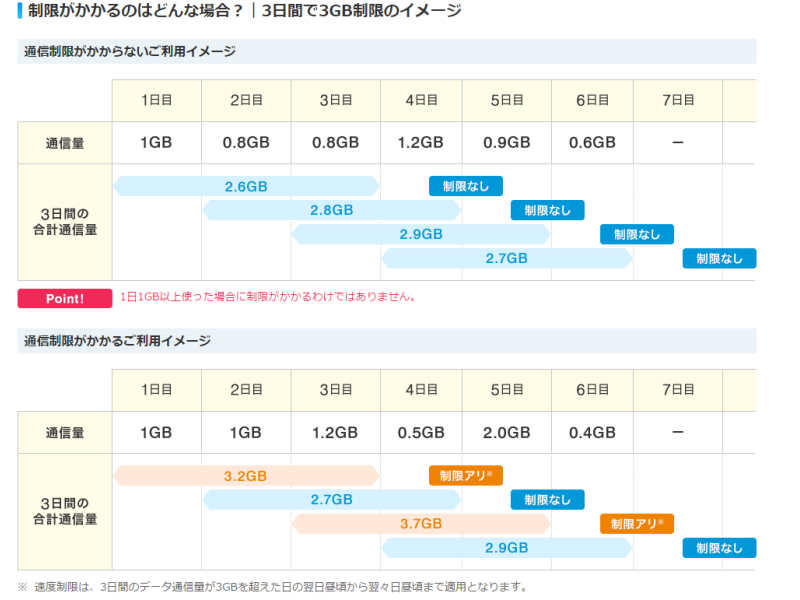This screenshot has width=800, height=600.
Task: Click the pink Point! badge
Action: [x=64, y=298]
